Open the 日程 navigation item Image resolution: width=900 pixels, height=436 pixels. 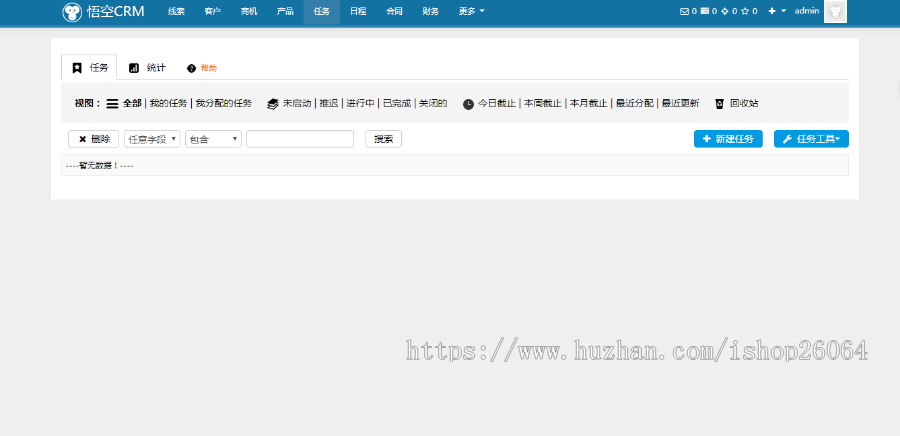[358, 11]
